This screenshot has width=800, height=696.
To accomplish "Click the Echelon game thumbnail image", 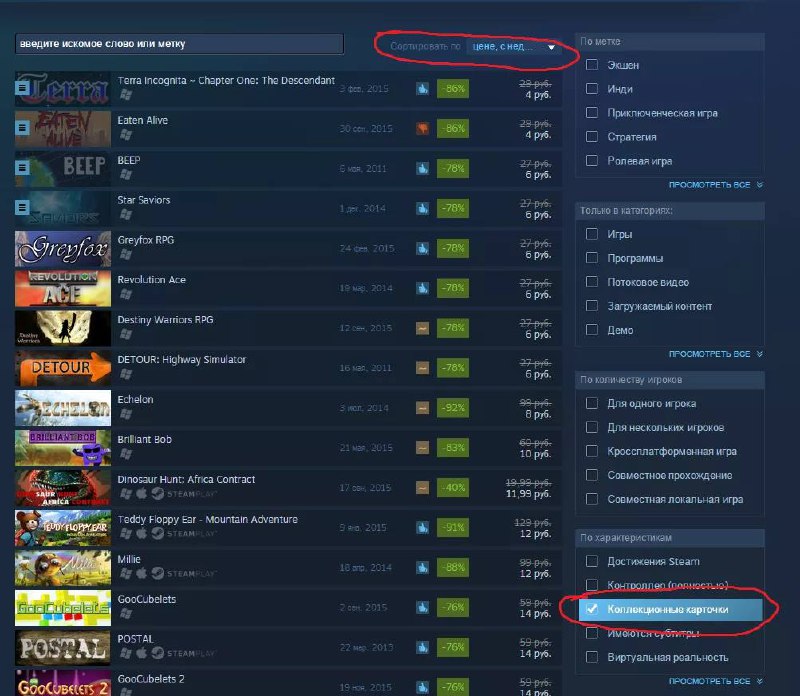I will [x=63, y=408].
